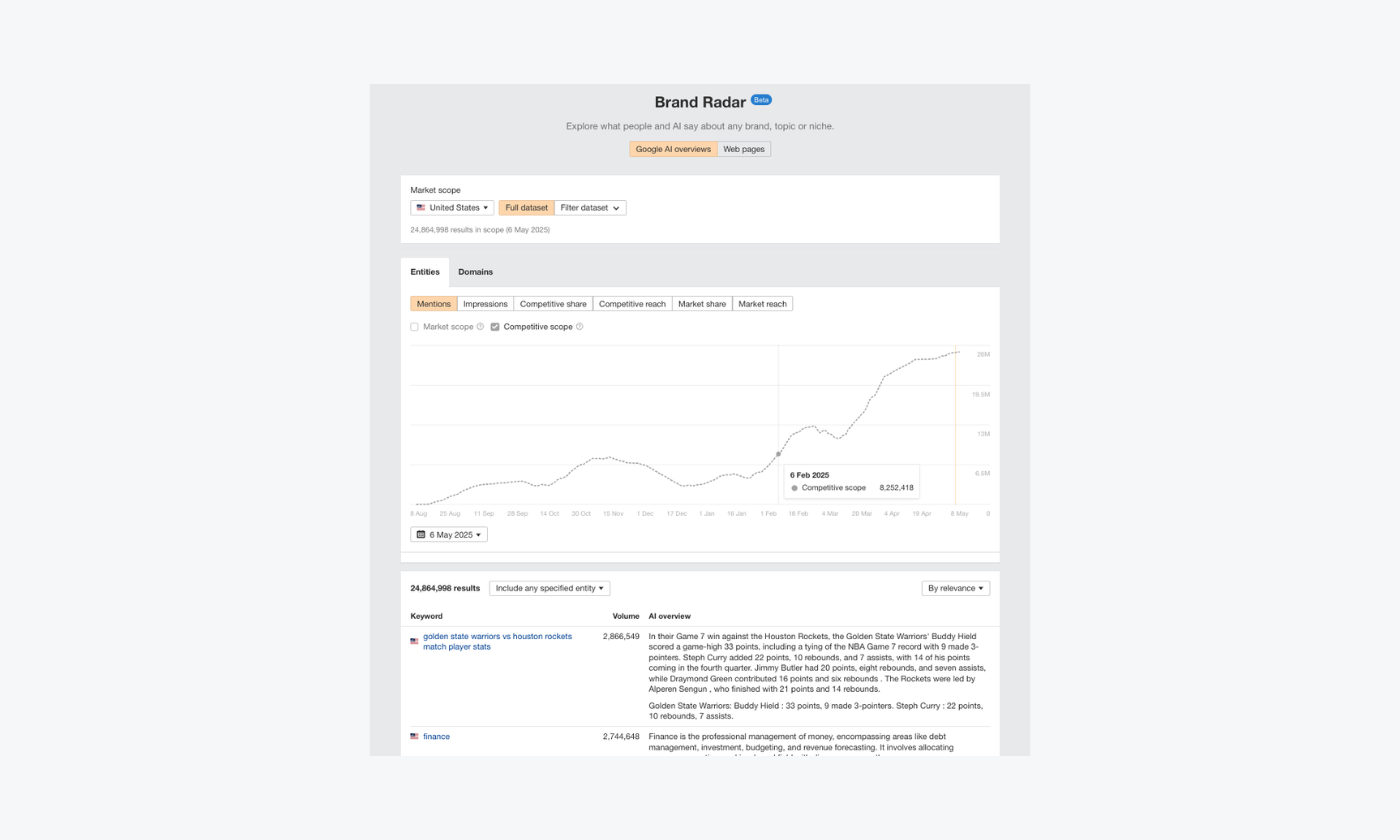Enable the Market scope checkbox
Viewport: 1400px width, 840px height.
414,326
